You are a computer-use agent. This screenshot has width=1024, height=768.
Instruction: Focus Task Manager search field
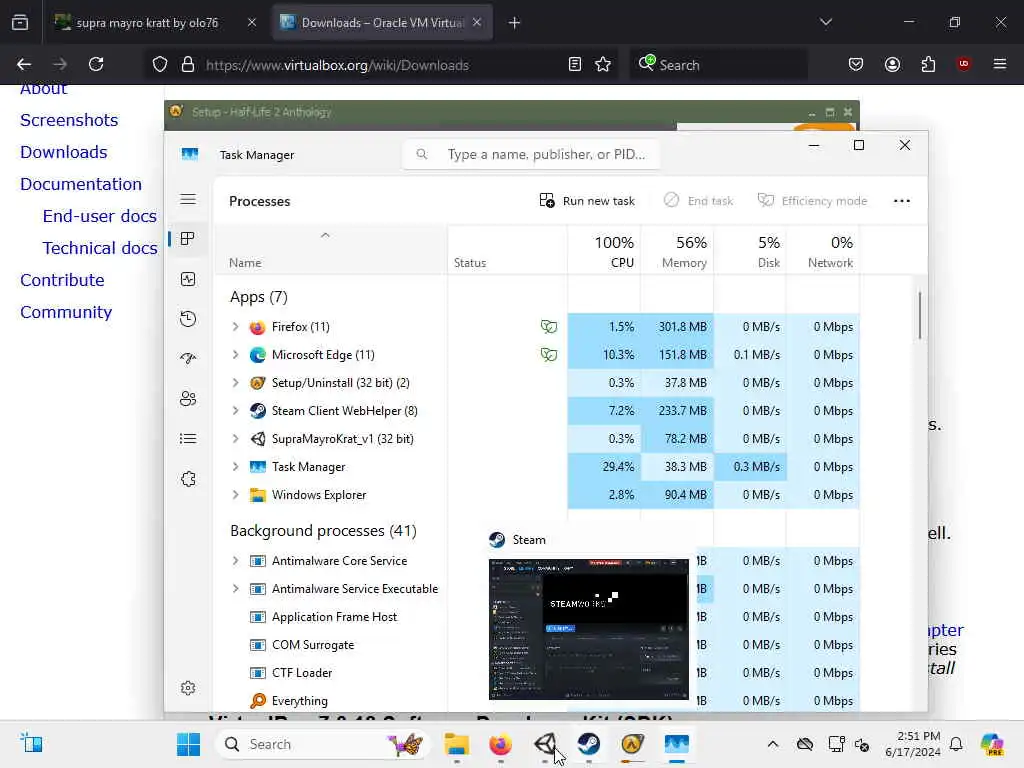coord(531,155)
